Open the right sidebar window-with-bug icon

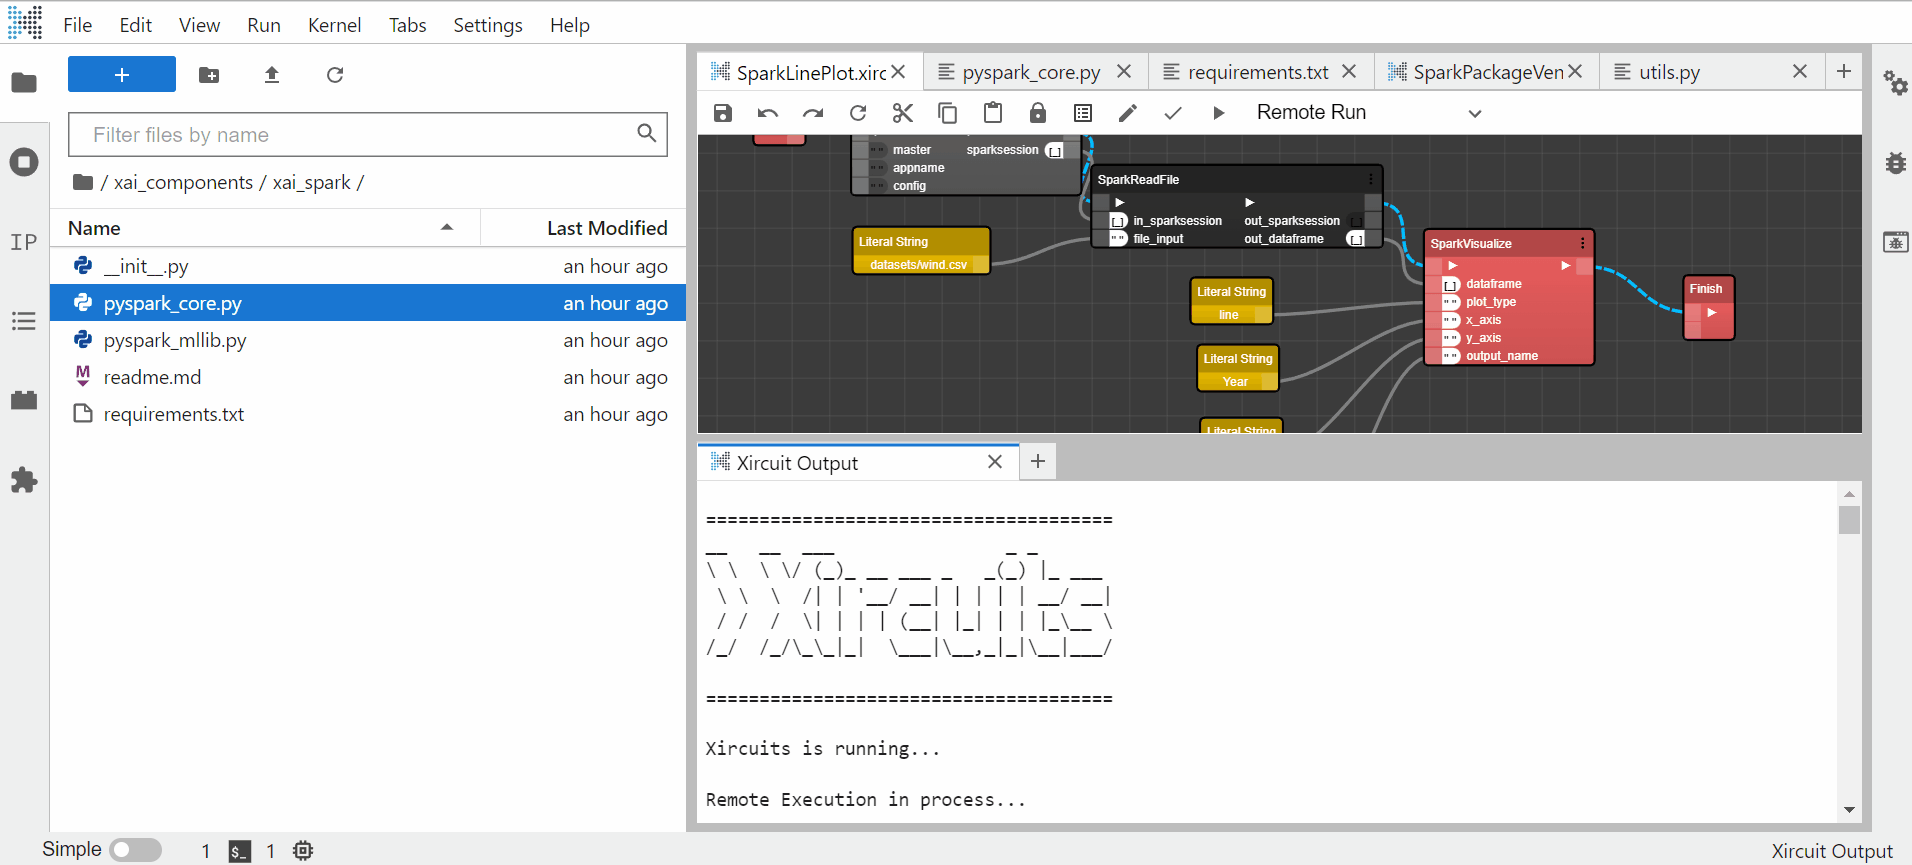tap(1895, 242)
